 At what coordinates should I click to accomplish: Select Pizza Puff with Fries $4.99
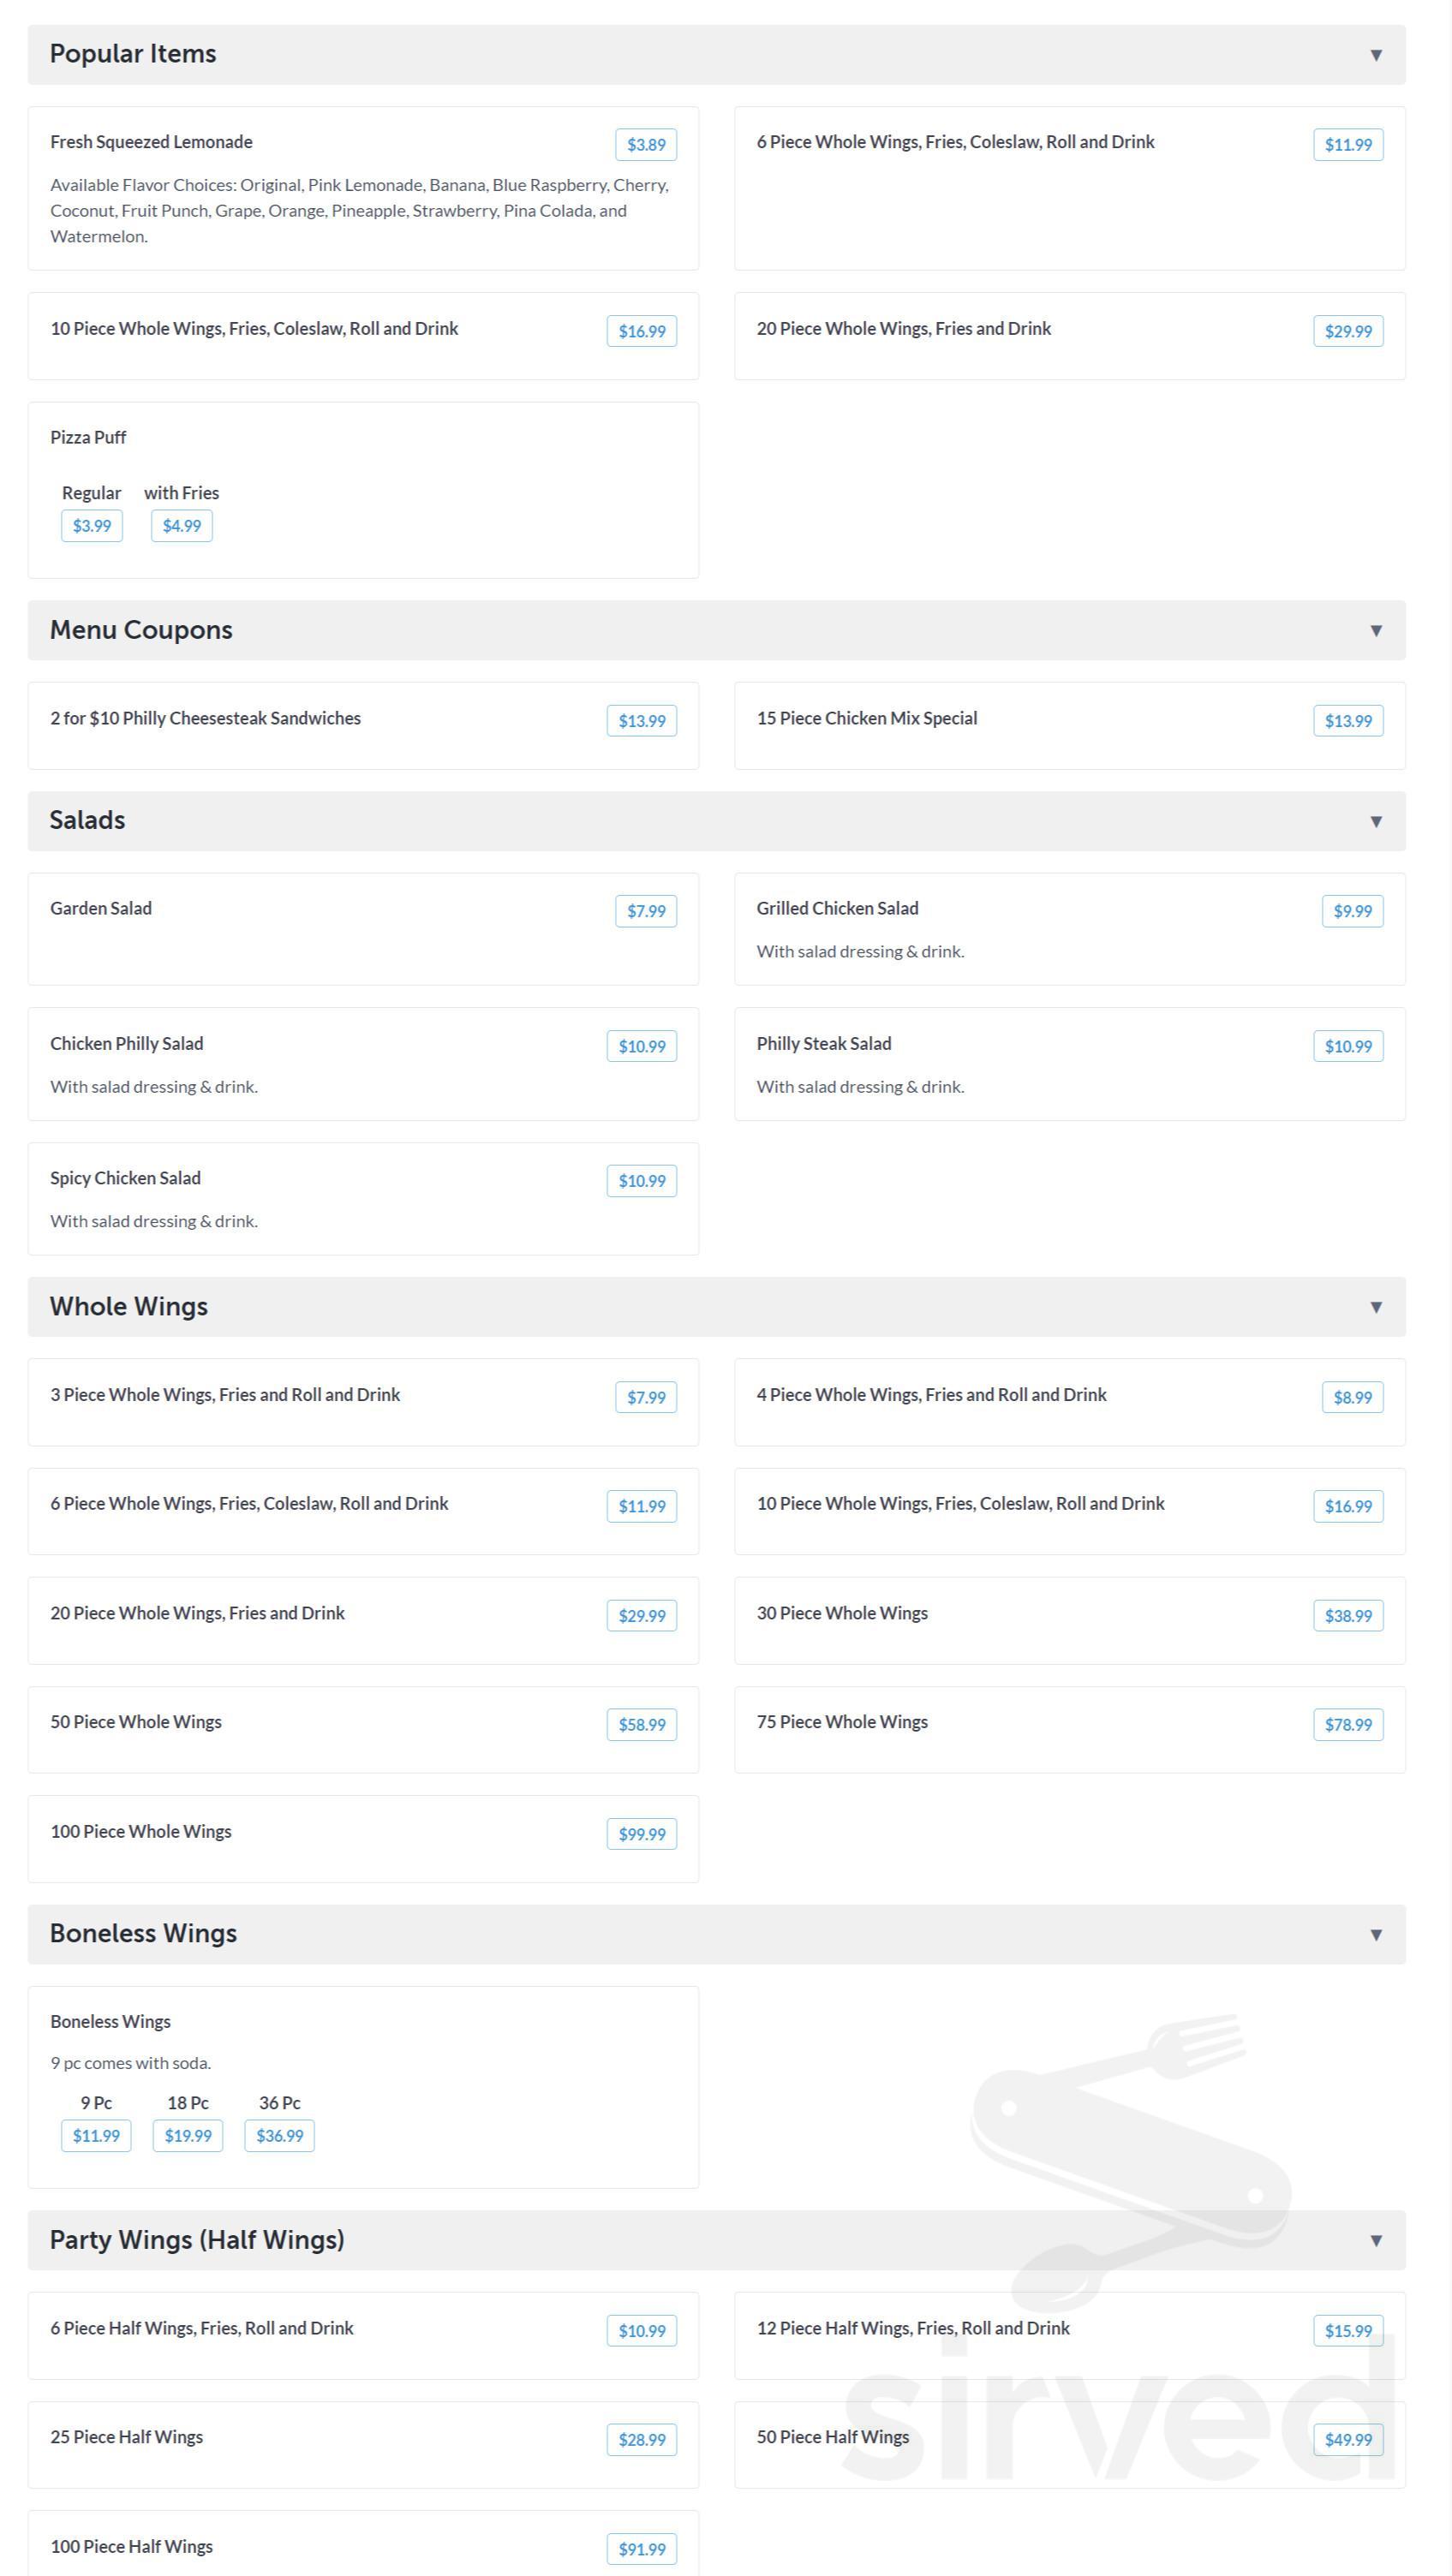182,525
